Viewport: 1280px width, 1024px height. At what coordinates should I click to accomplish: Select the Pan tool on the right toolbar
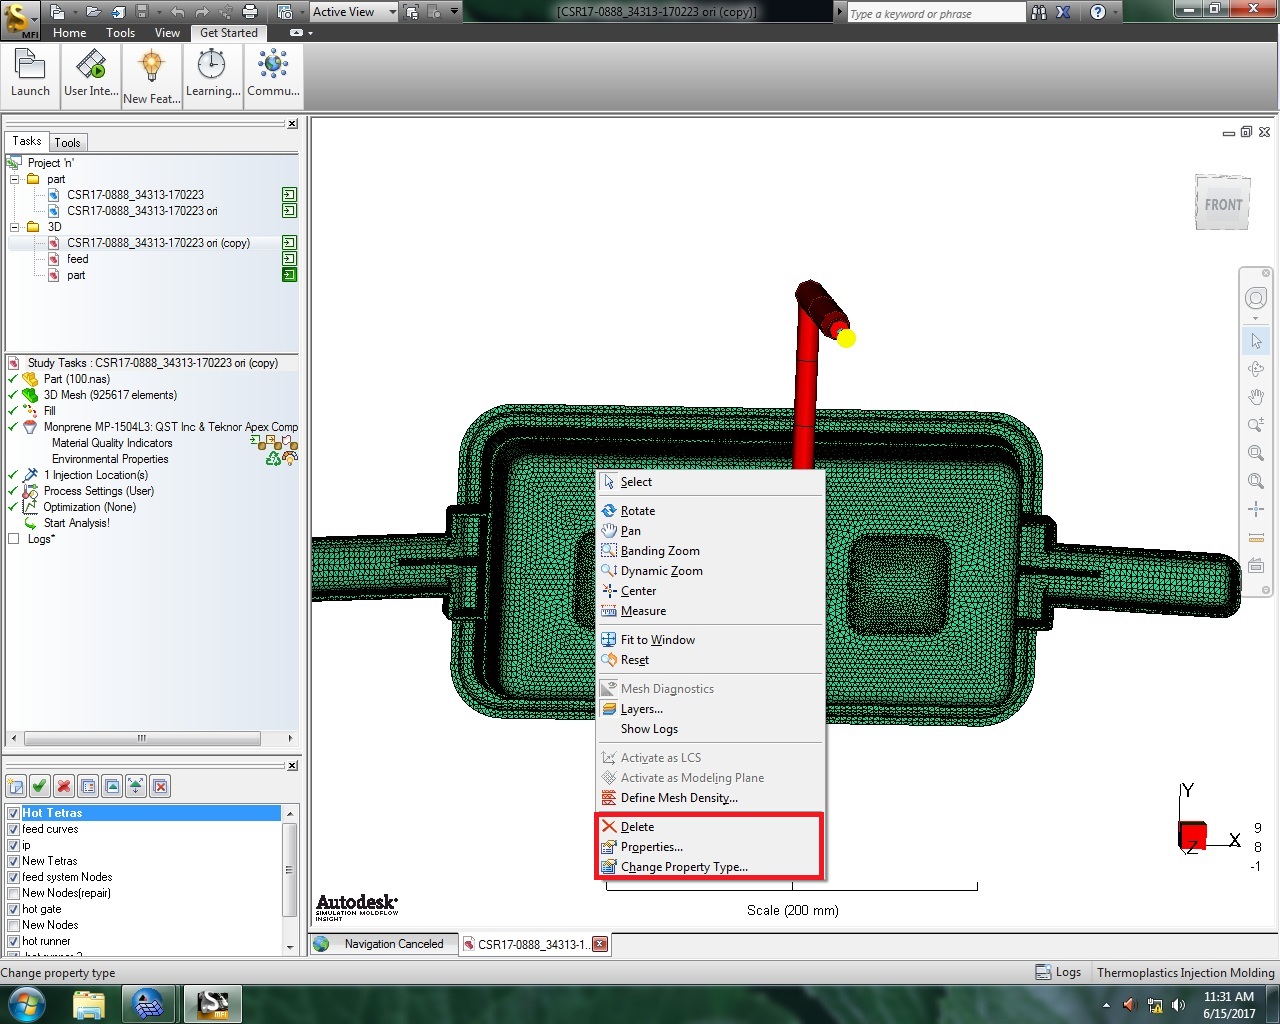[x=1256, y=396]
